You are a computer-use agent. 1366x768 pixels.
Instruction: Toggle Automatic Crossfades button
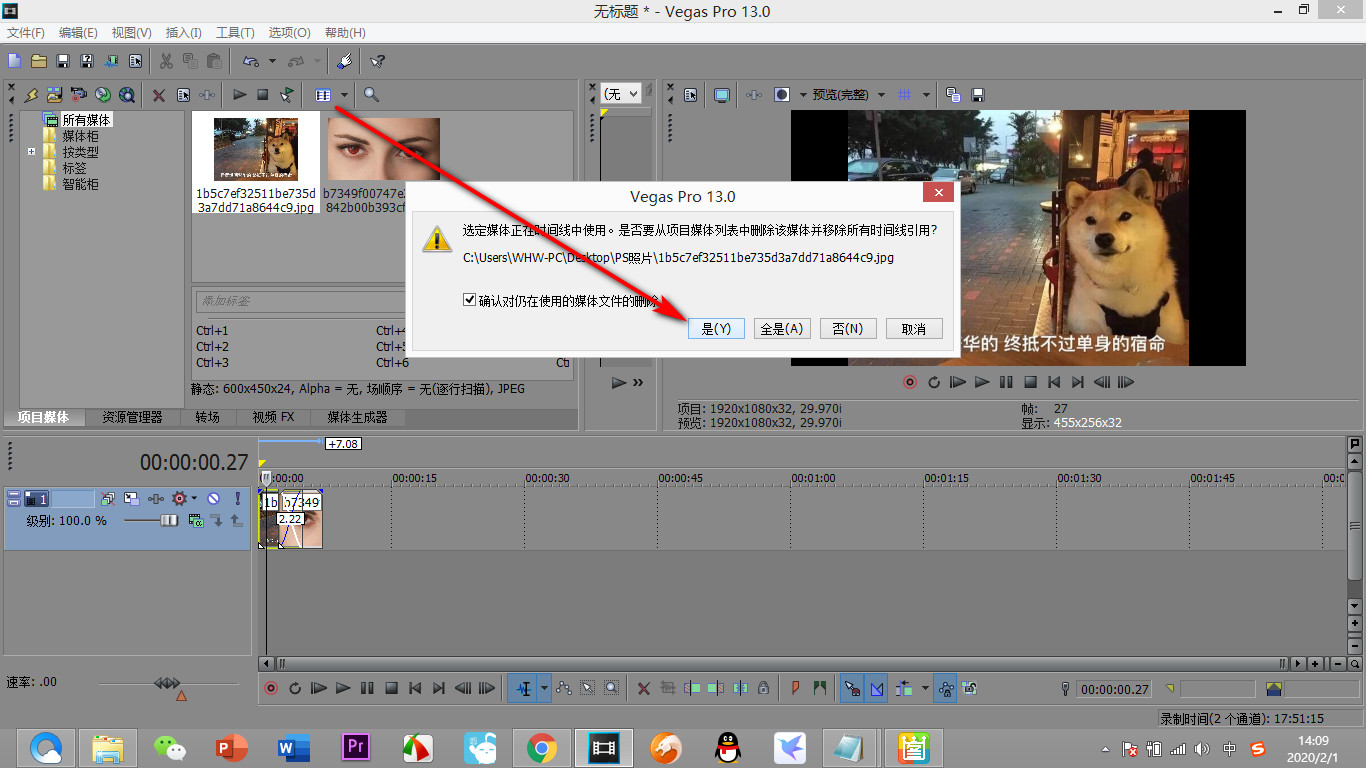pyautogui.click(x=877, y=688)
